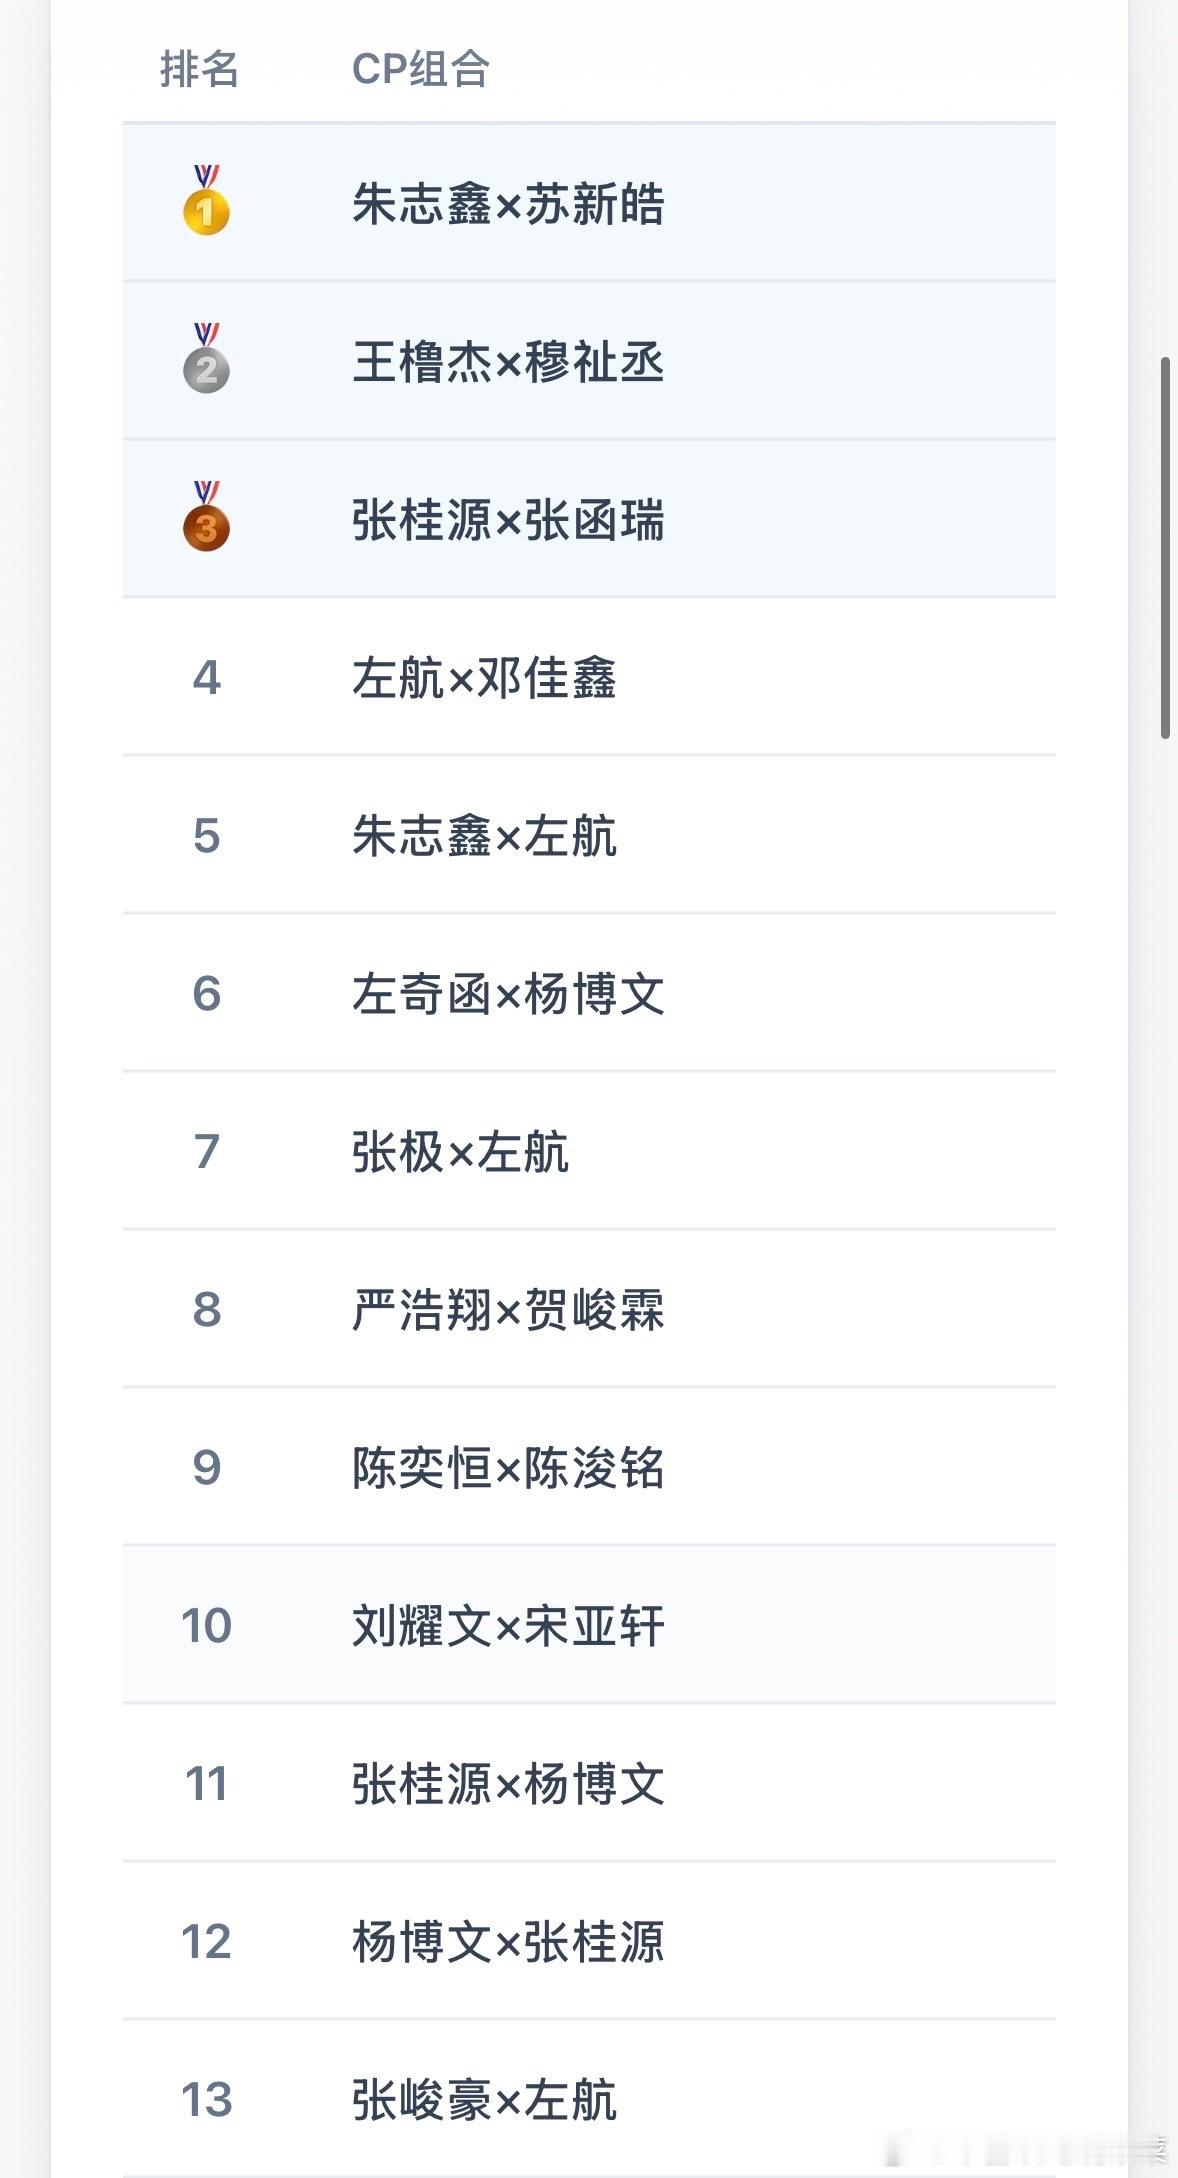Click the rank number 4

coord(206,678)
